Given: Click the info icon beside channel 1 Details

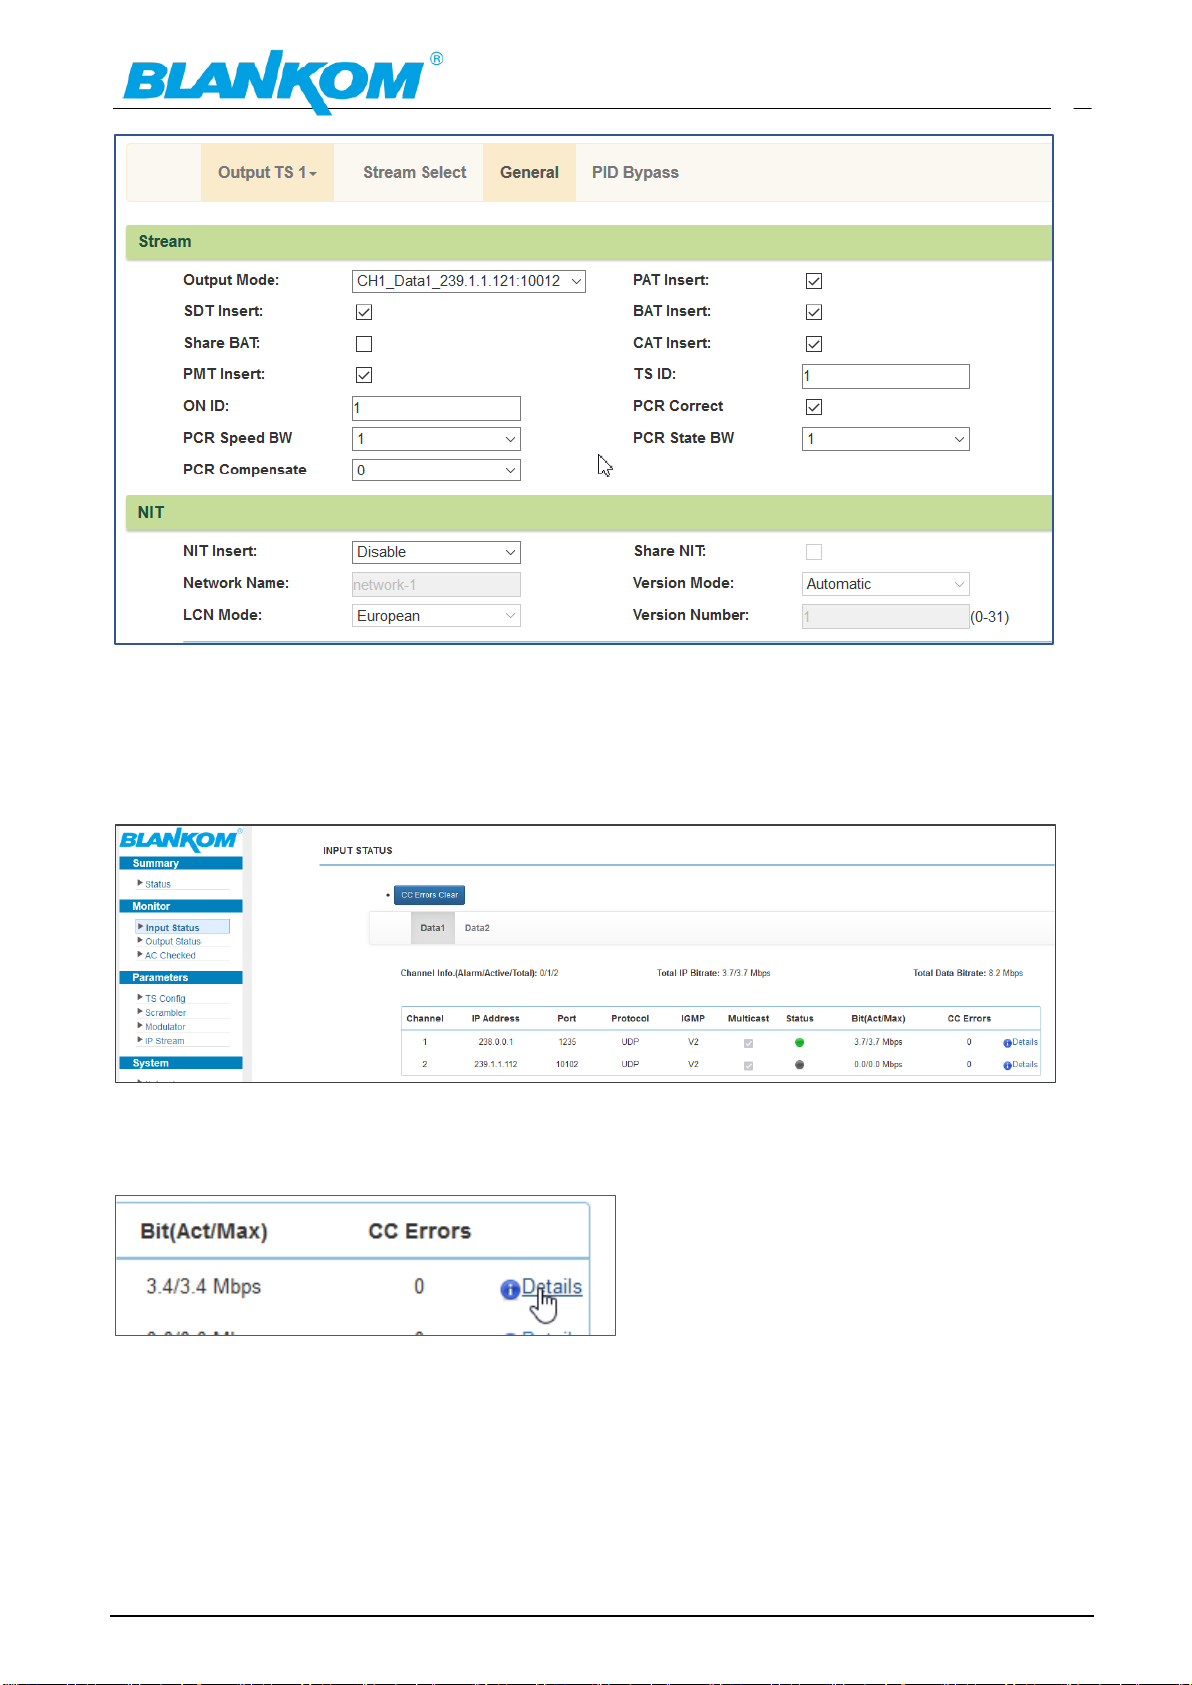Looking at the screenshot, I should (1007, 1043).
